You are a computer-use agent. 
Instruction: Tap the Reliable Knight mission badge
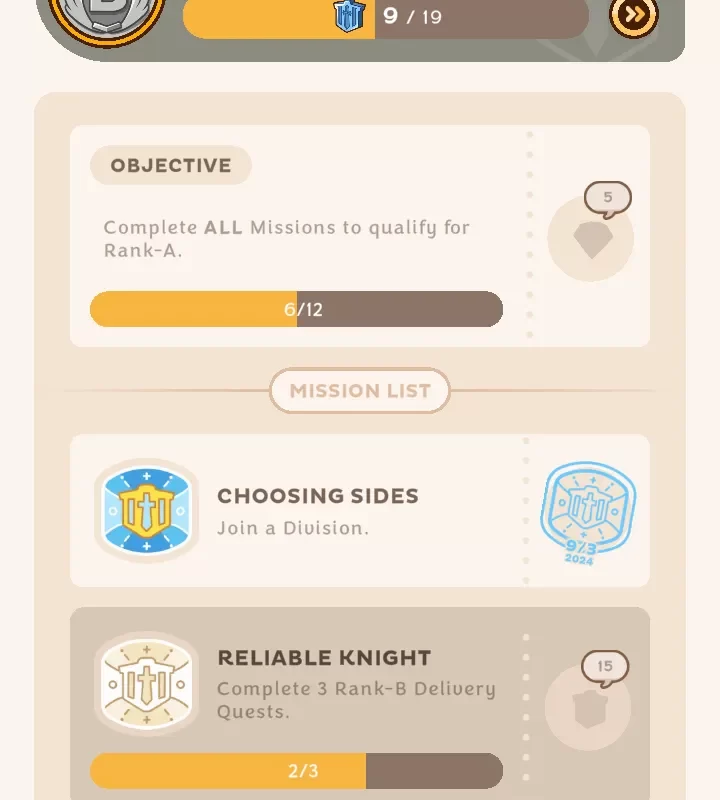[146, 684]
